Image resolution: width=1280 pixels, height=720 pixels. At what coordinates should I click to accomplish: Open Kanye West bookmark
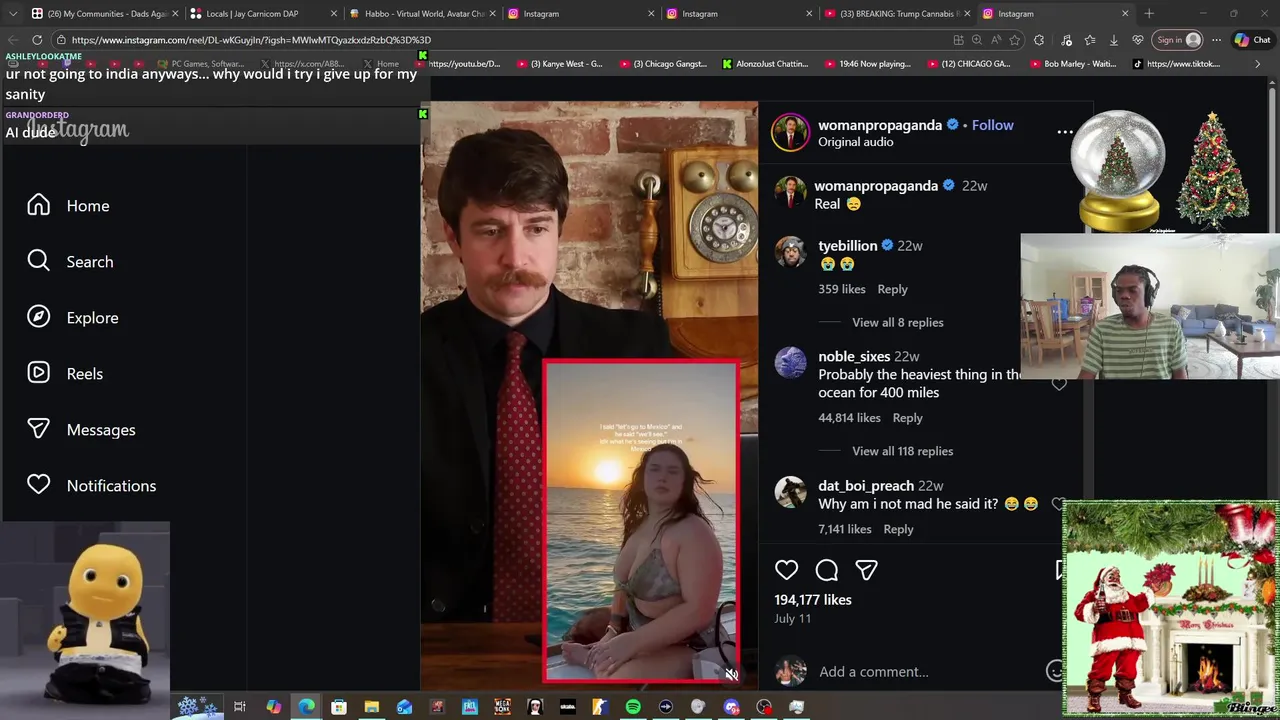coord(560,64)
